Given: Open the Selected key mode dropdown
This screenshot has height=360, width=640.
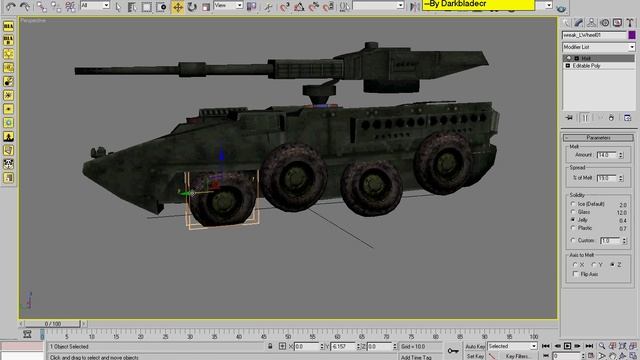Looking at the screenshot, I should [512, 346].
